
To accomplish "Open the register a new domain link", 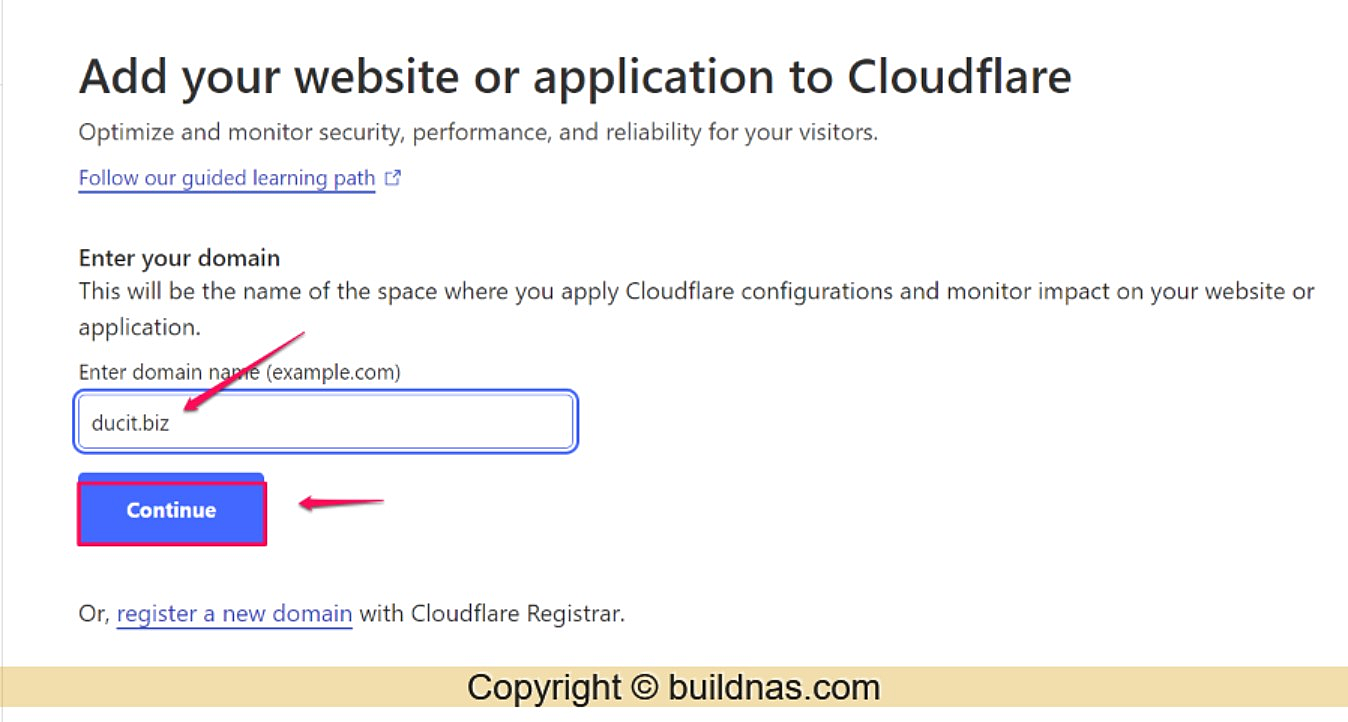I will pyautogui.click(x=235, y=613).
